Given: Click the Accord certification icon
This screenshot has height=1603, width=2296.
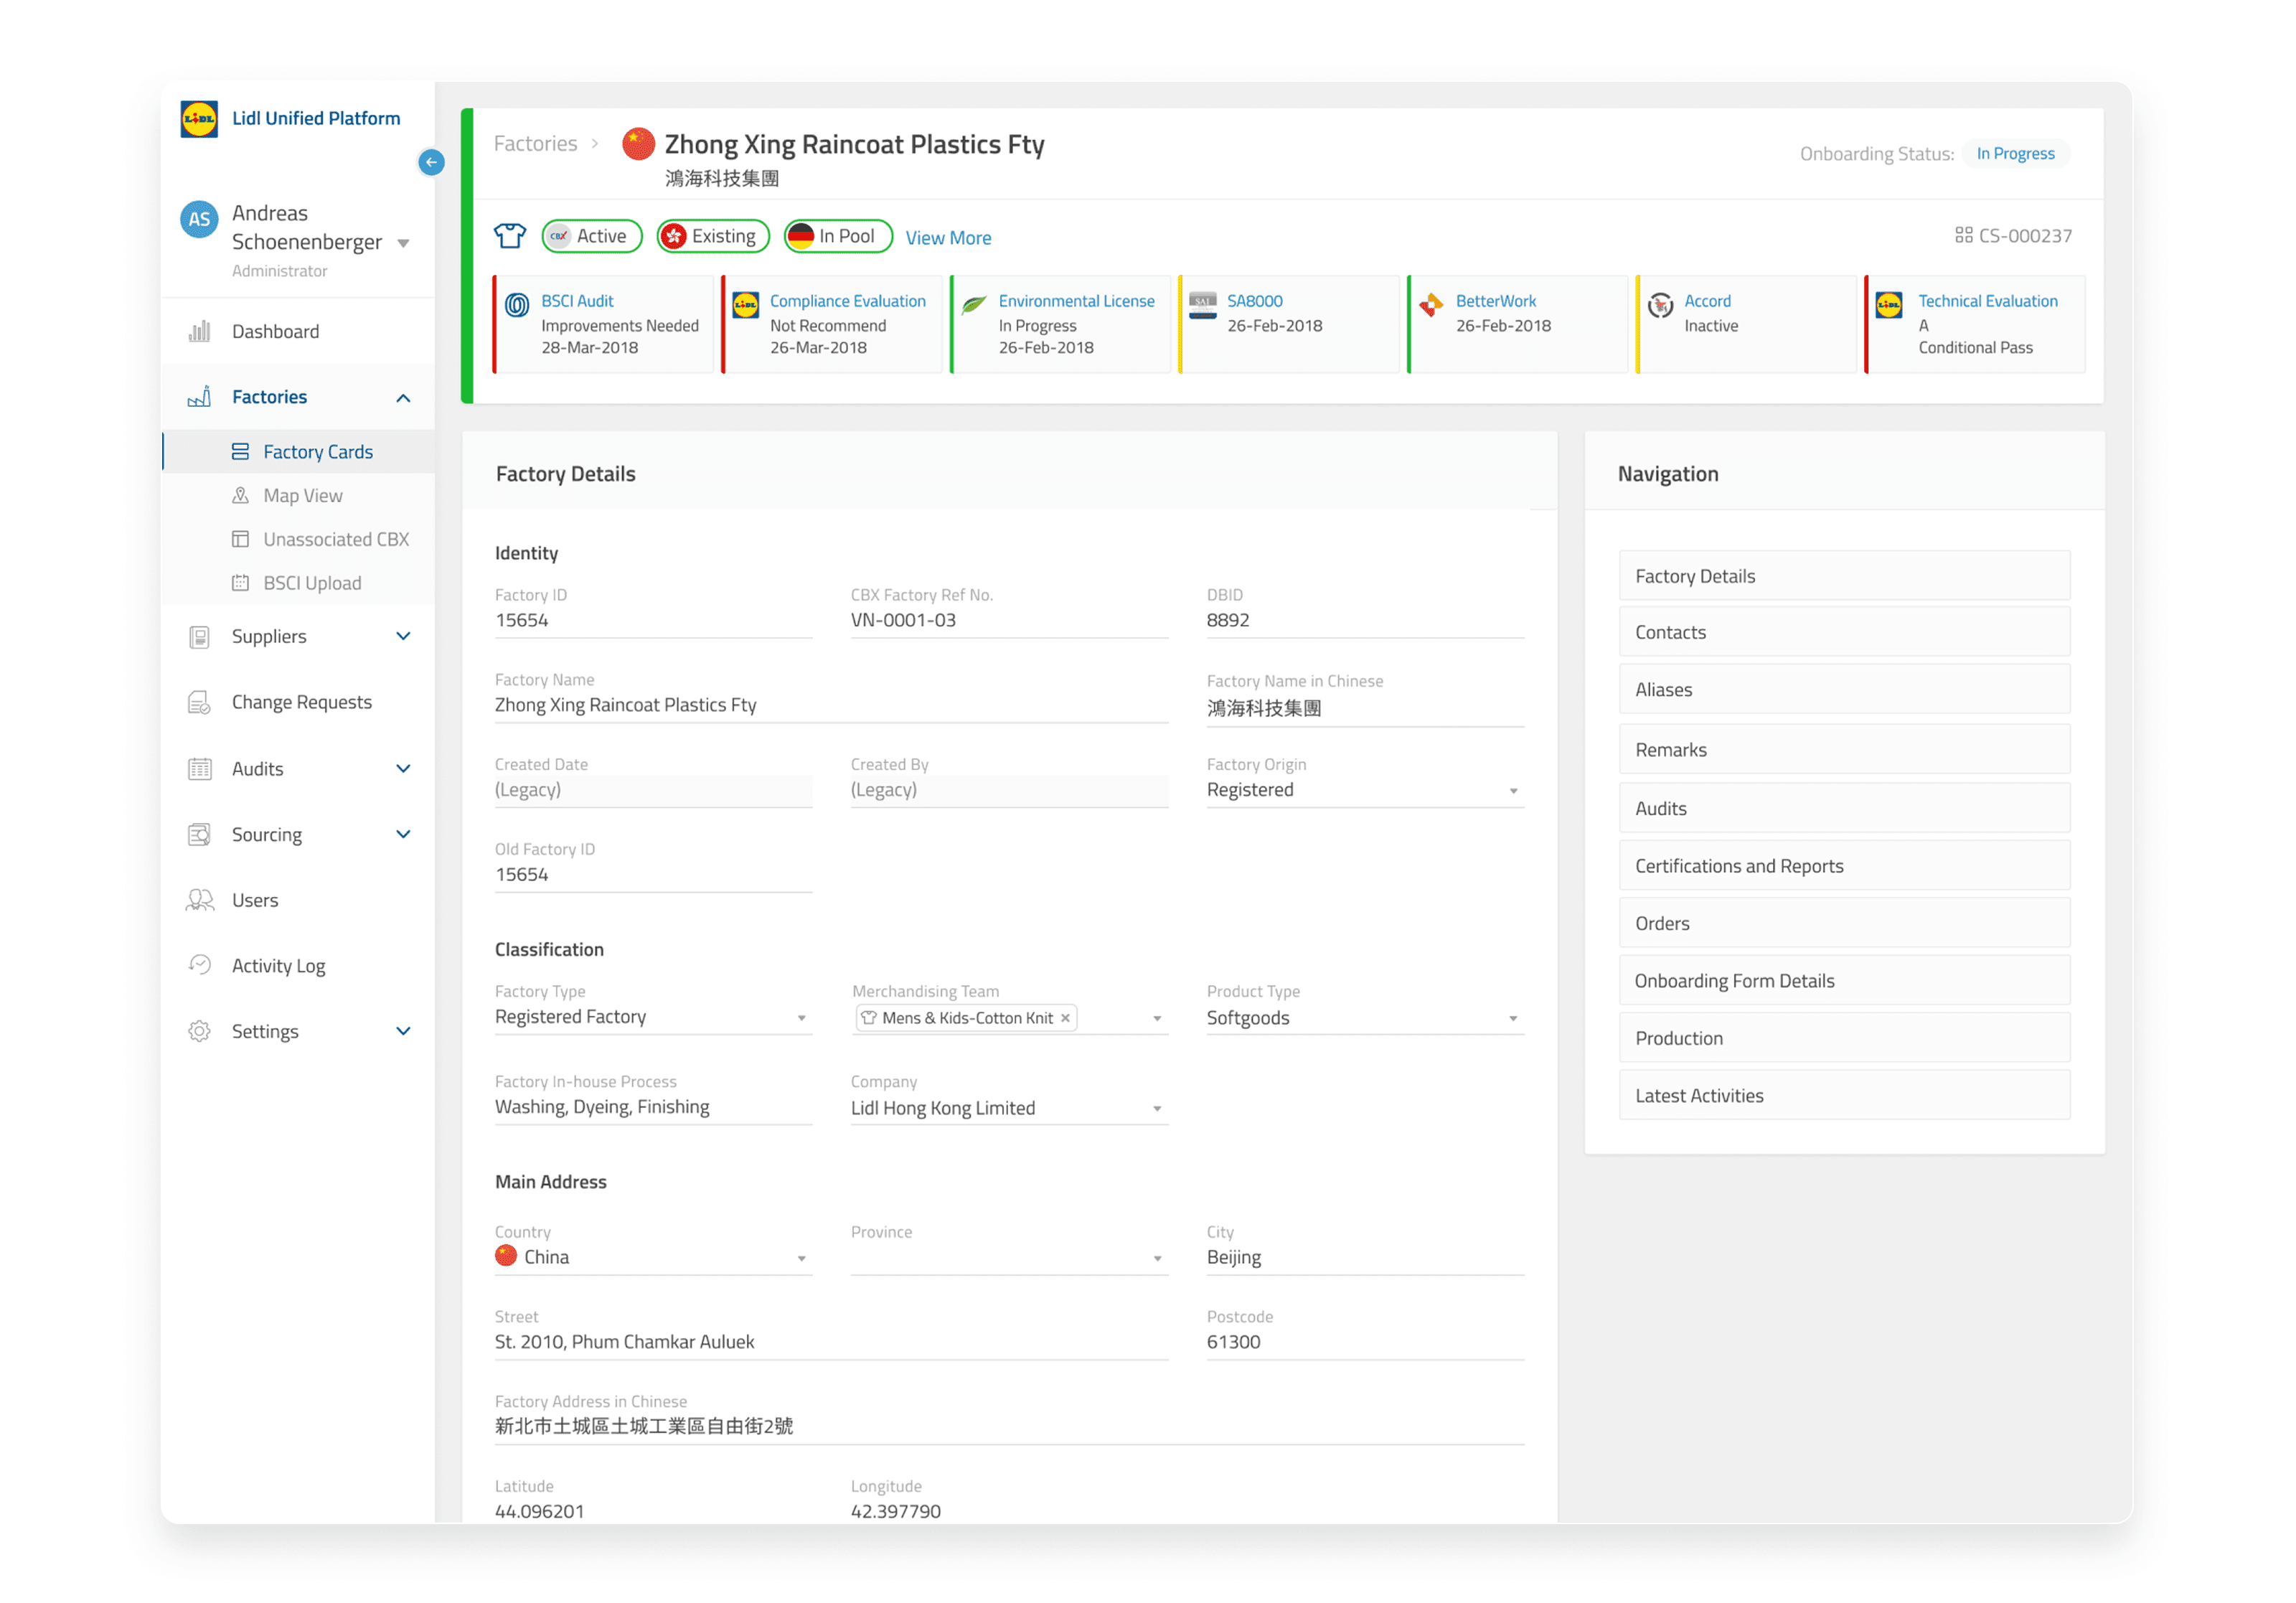Looking at the screenshot, I should tap(1660, 304).
